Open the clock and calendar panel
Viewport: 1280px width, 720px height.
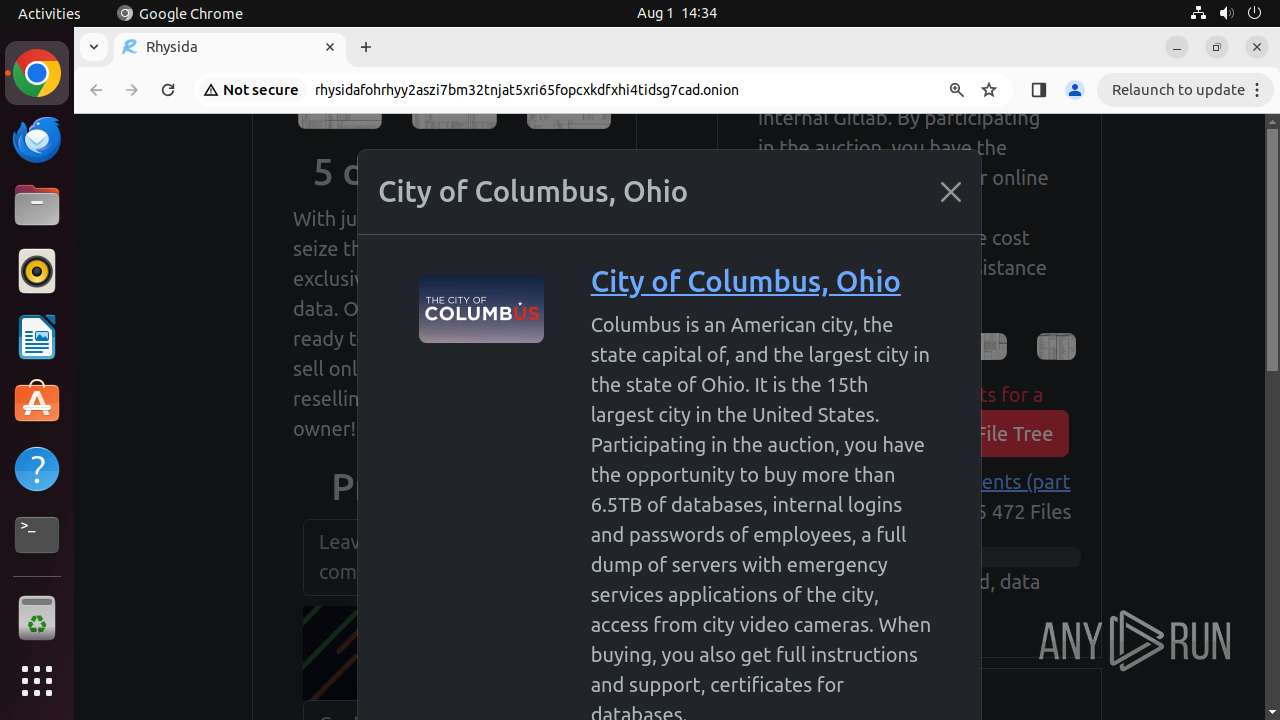pos(677,13)
